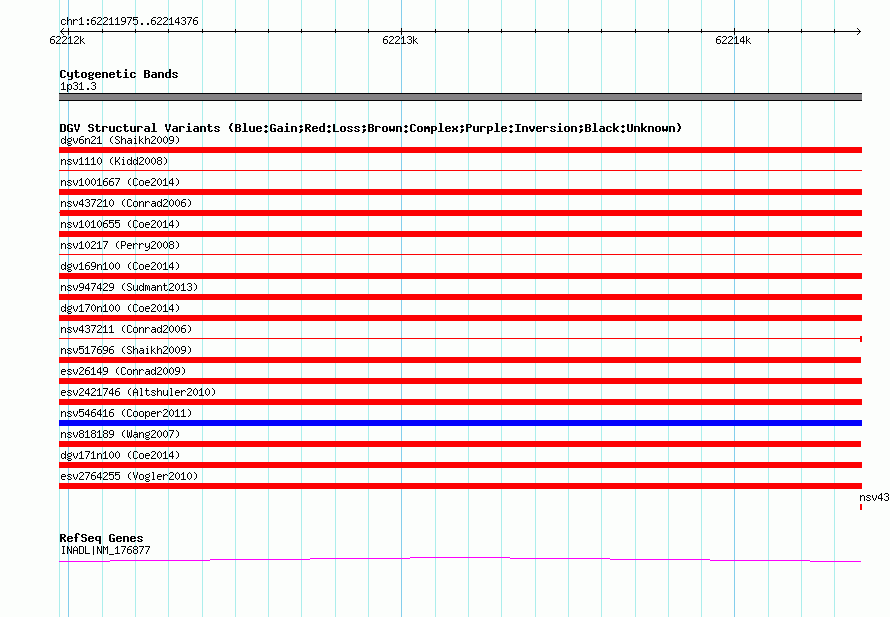Click the blue gain bar for nsv546416
890x617 pixels.
click(x=460, y=423)
